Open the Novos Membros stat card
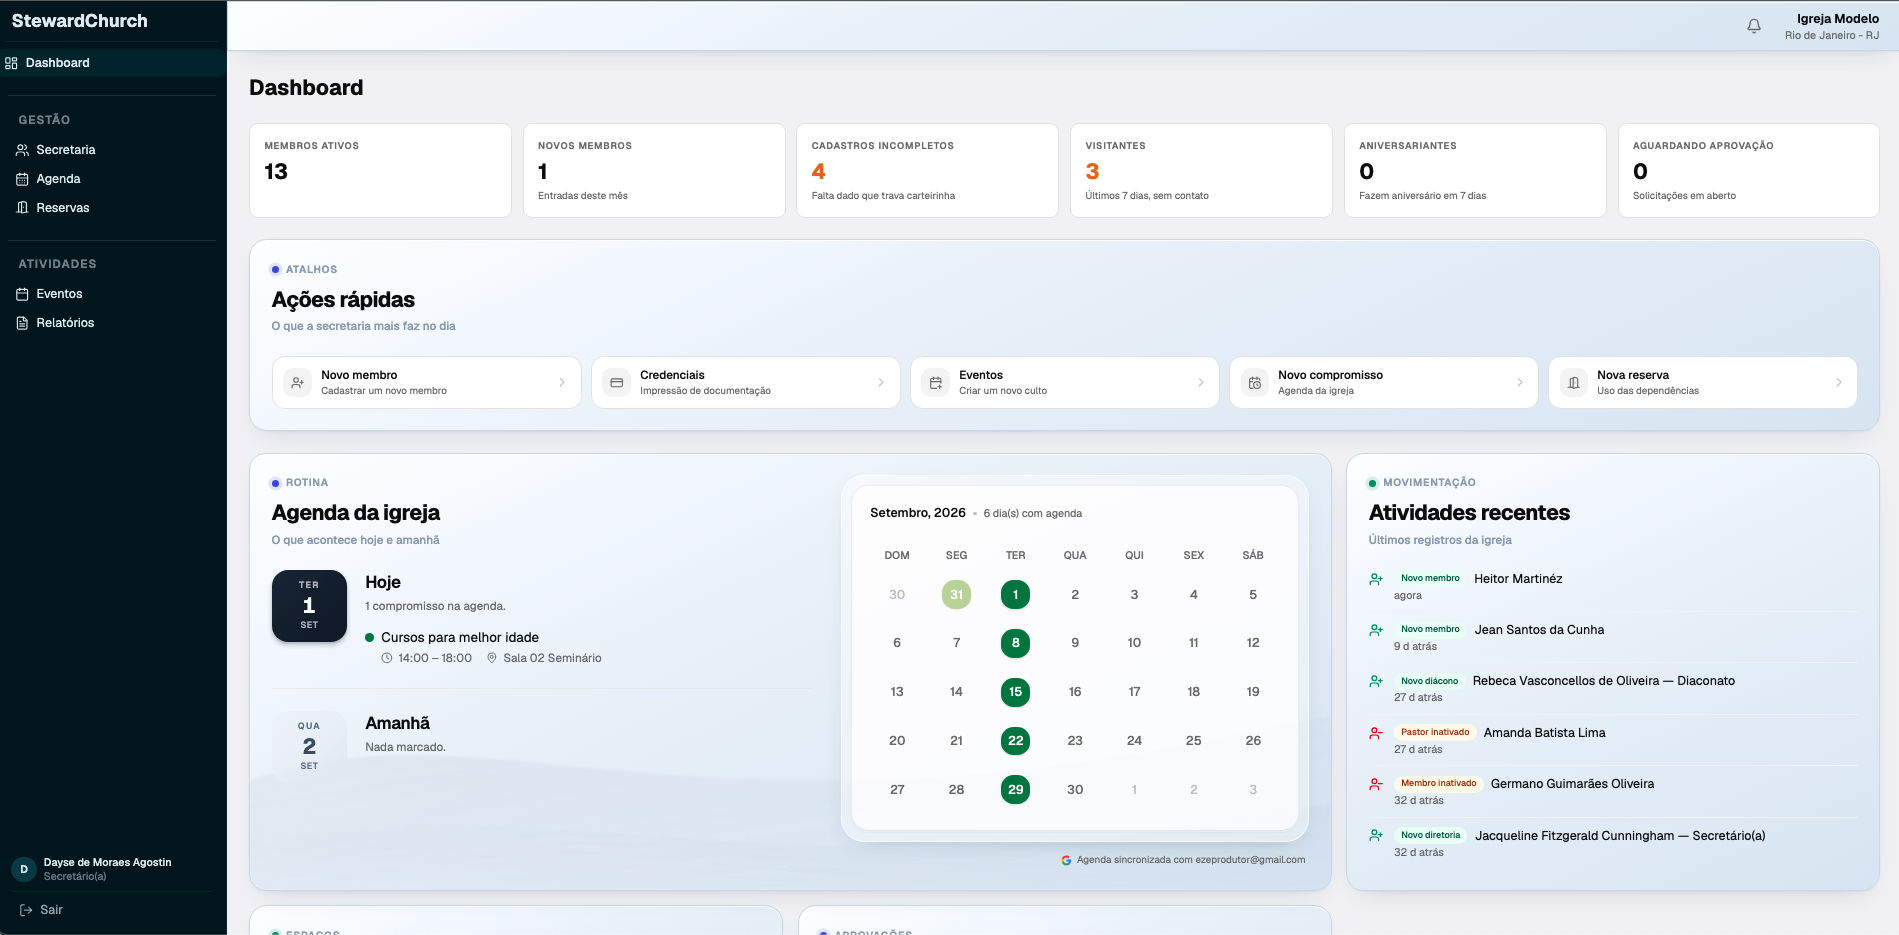The width and height of the screenshot is (1899, 935). click(x=654, y=170)
